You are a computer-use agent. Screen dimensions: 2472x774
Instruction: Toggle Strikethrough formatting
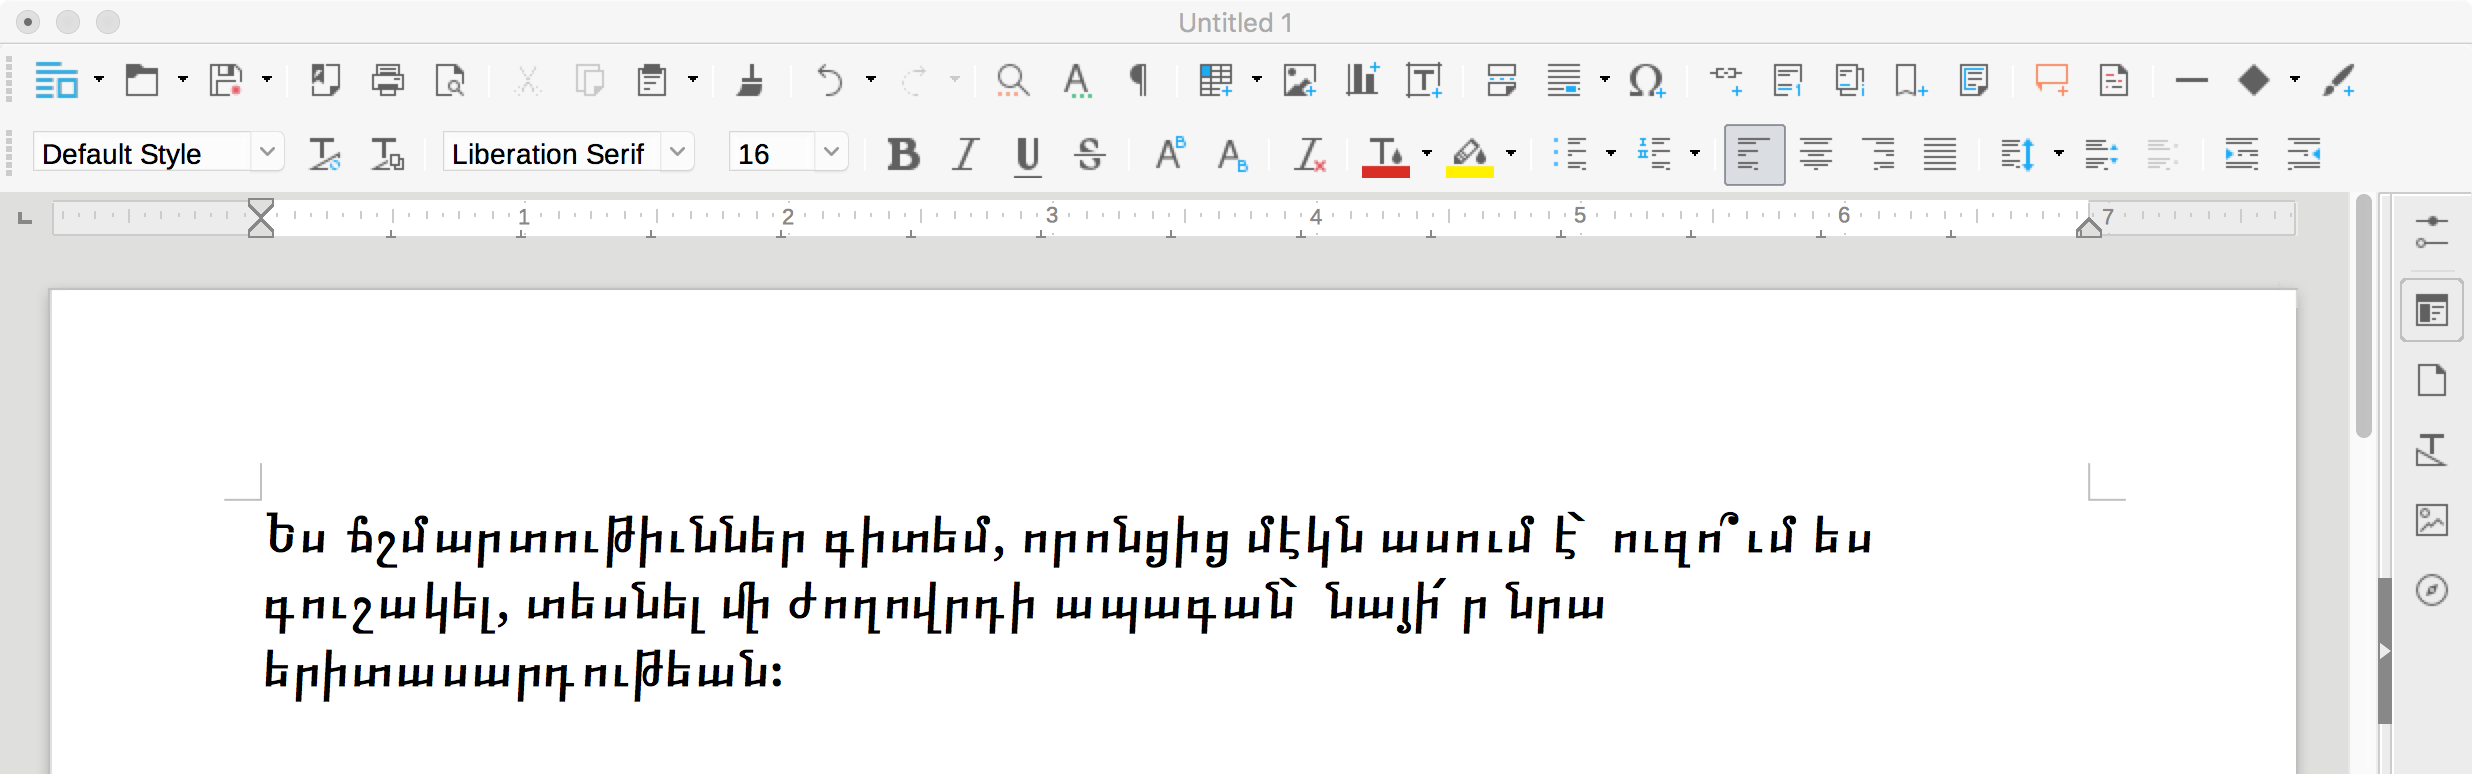[x=1090, y=155]
